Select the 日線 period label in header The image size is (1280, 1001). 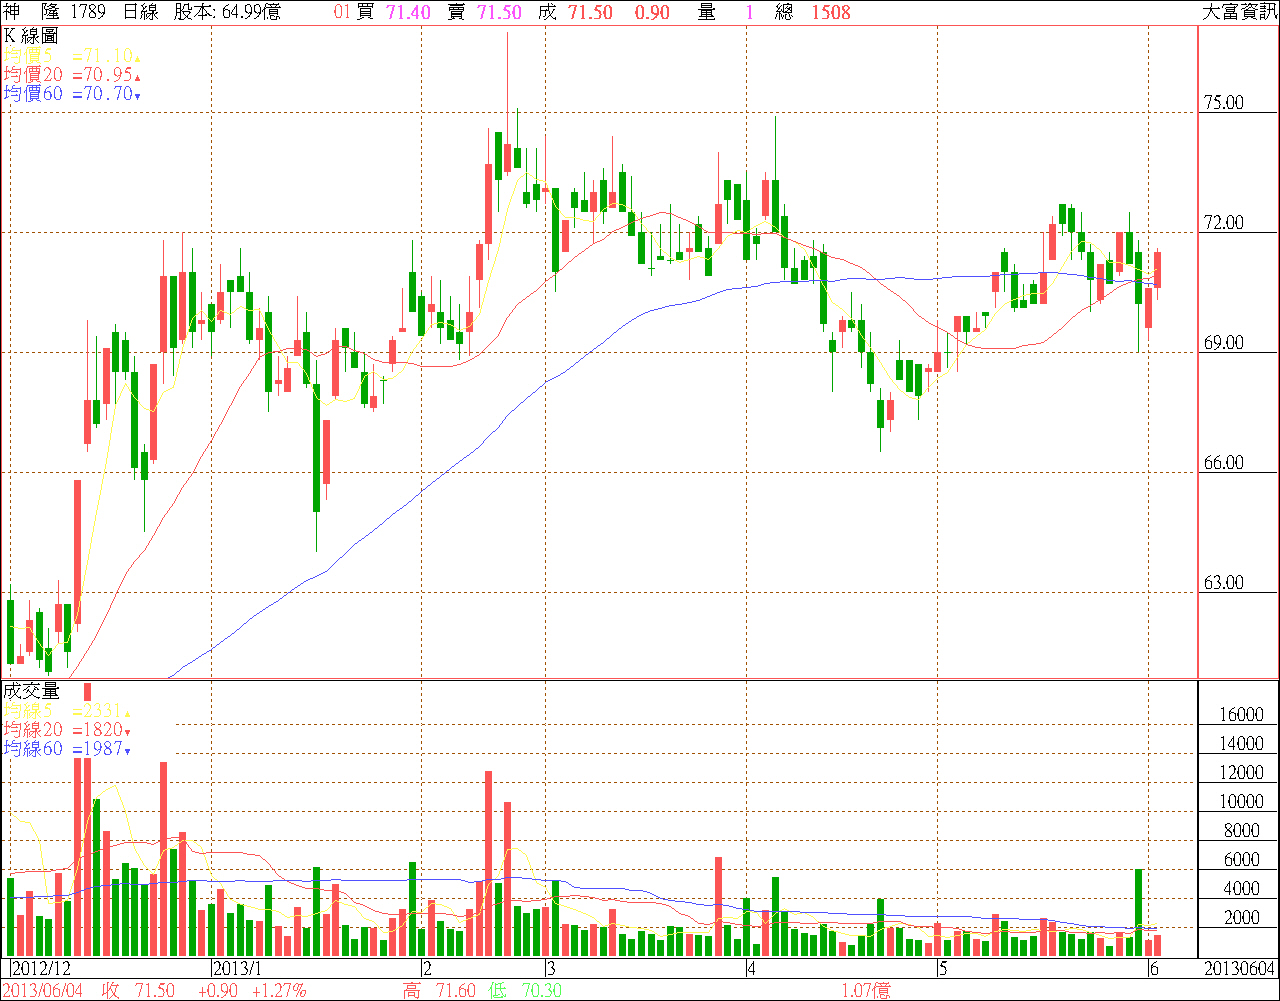click(140, 12)
